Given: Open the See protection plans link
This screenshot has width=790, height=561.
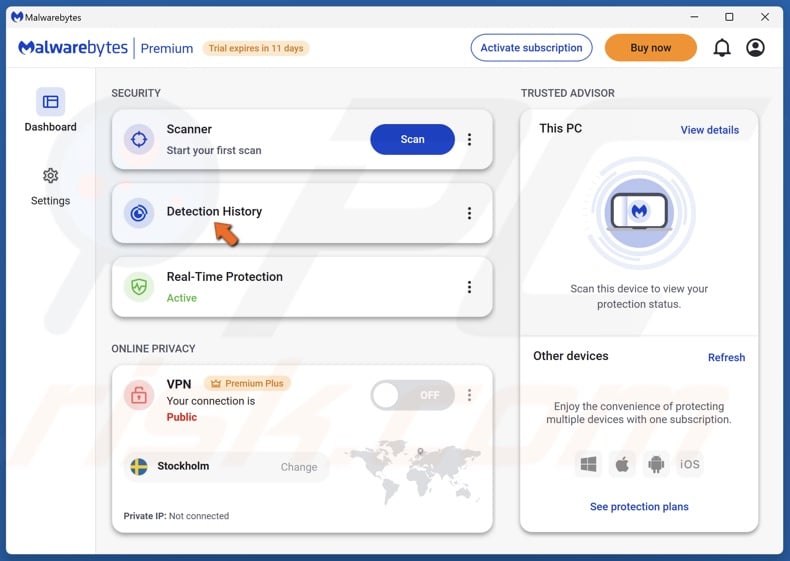Looking at the screenshot, I should [x=639, y=507].
